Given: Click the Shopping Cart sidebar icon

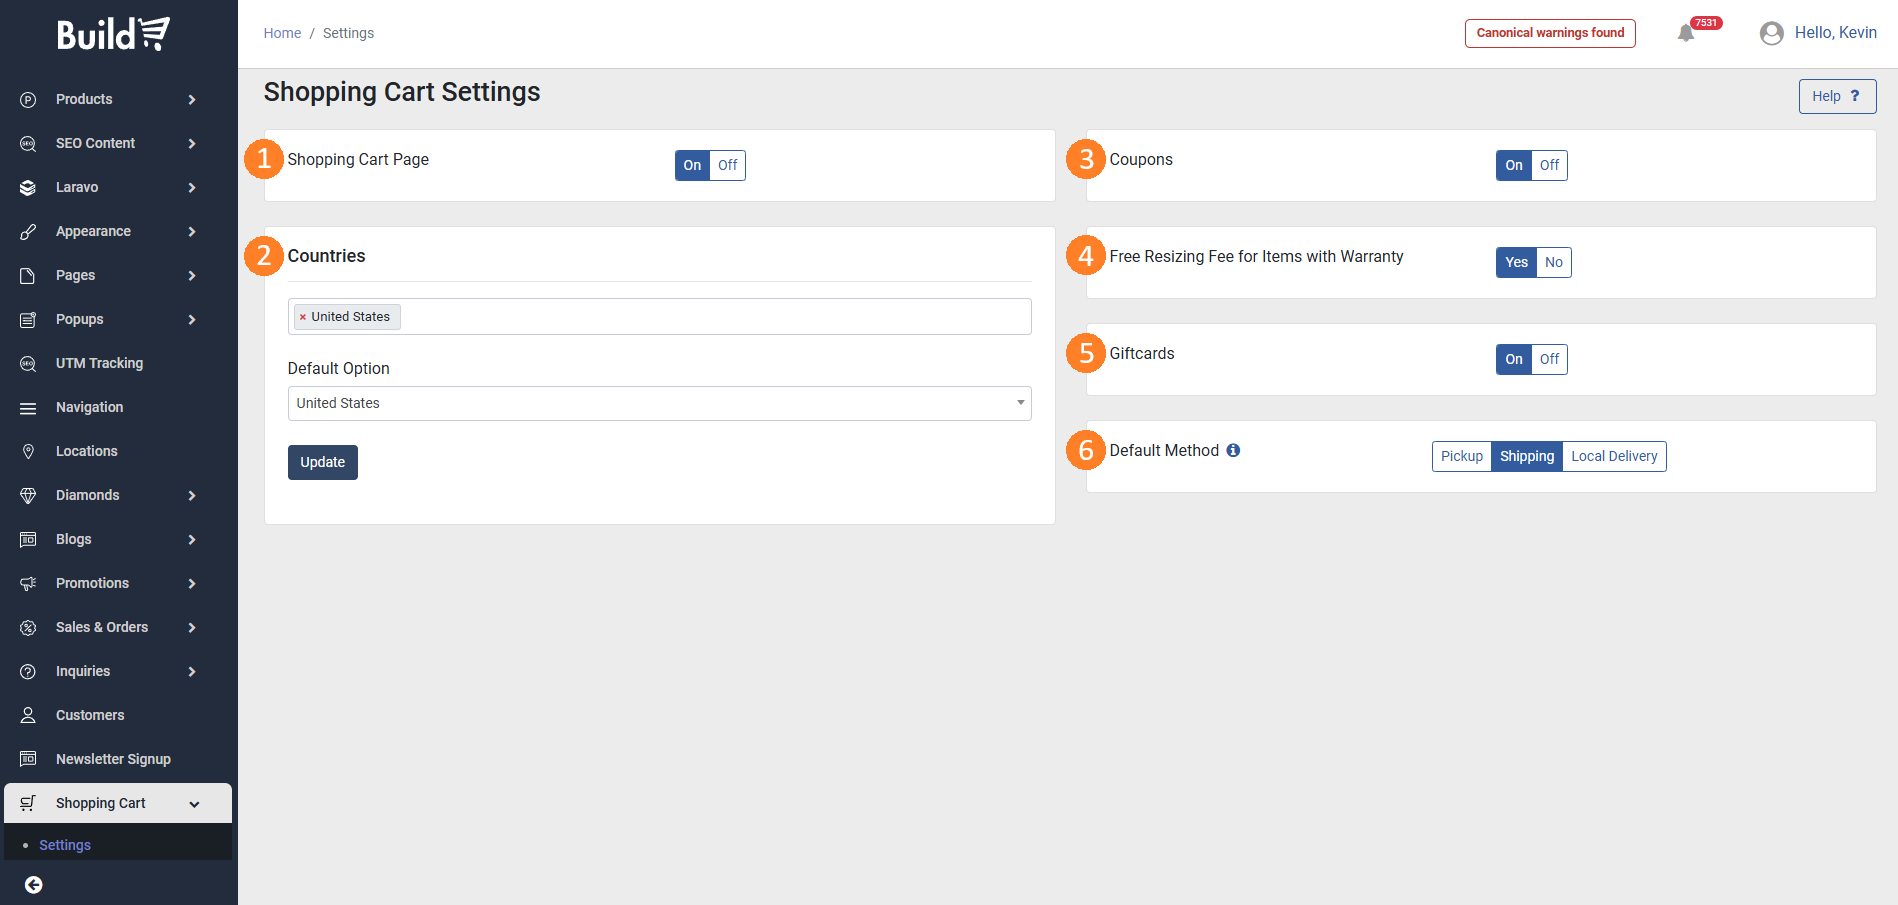Looking at the screenshot, I should [x=28, y=803].
